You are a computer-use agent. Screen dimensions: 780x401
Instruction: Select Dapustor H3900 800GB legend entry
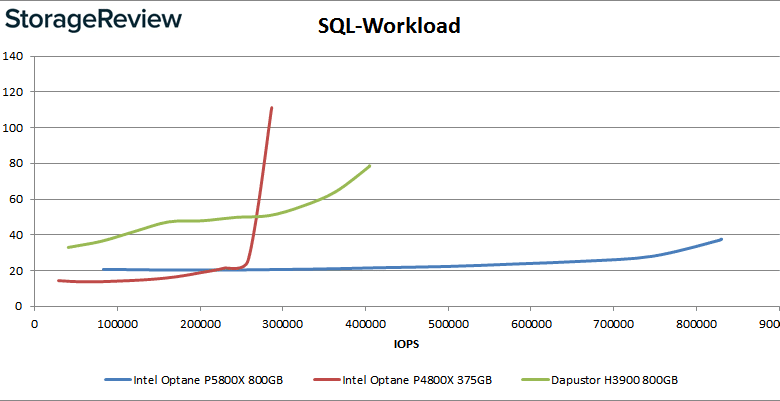pyautogui.click(x=599, y=381)
